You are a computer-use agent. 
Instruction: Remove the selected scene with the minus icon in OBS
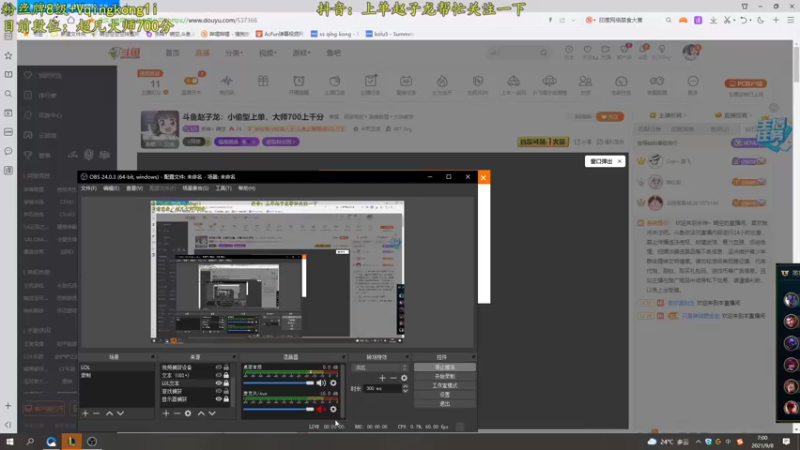96,413
